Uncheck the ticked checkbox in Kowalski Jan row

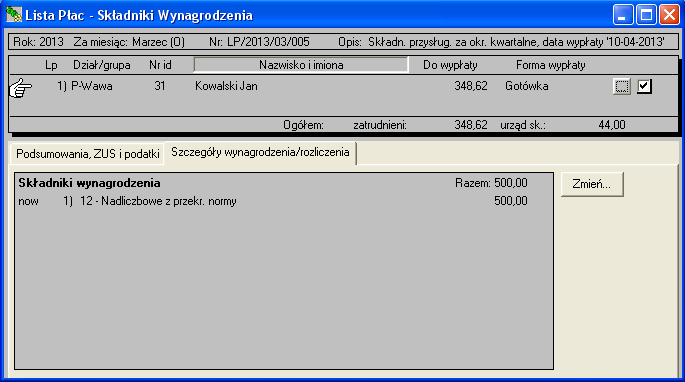coord(644,86)
